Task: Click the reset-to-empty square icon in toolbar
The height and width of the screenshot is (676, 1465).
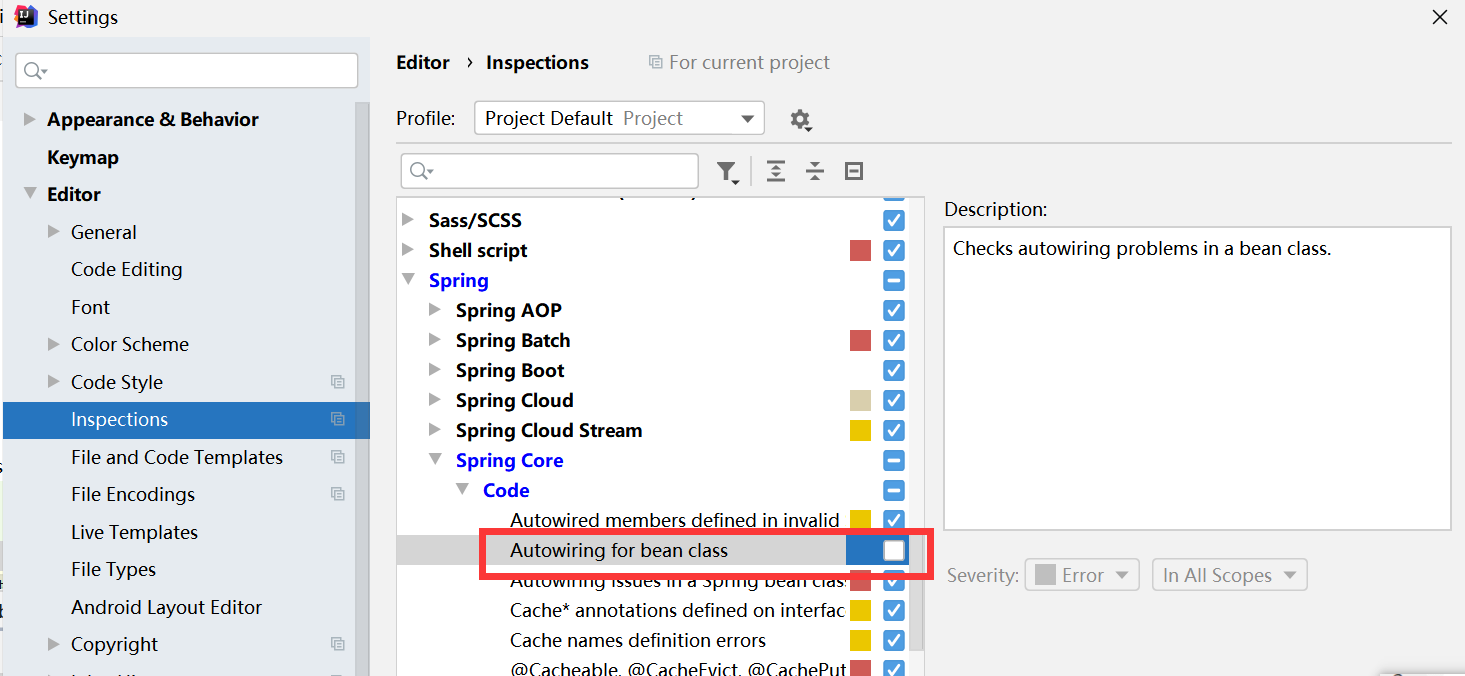Action: pos(854,172)
